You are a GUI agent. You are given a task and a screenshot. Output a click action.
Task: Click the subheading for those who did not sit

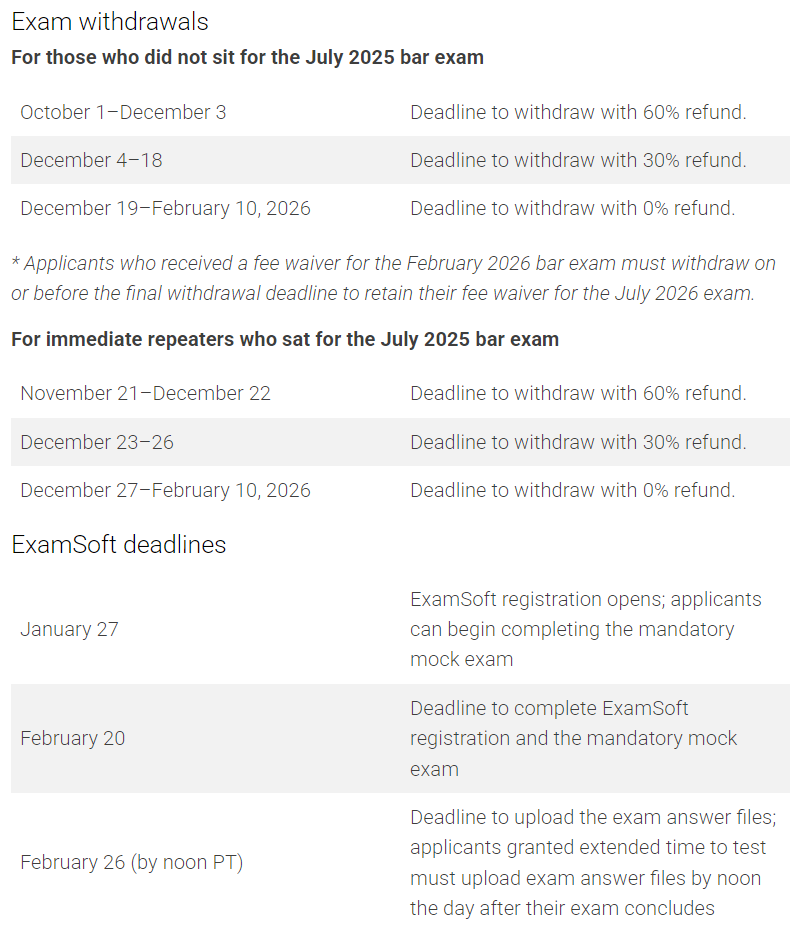(247, 57)
